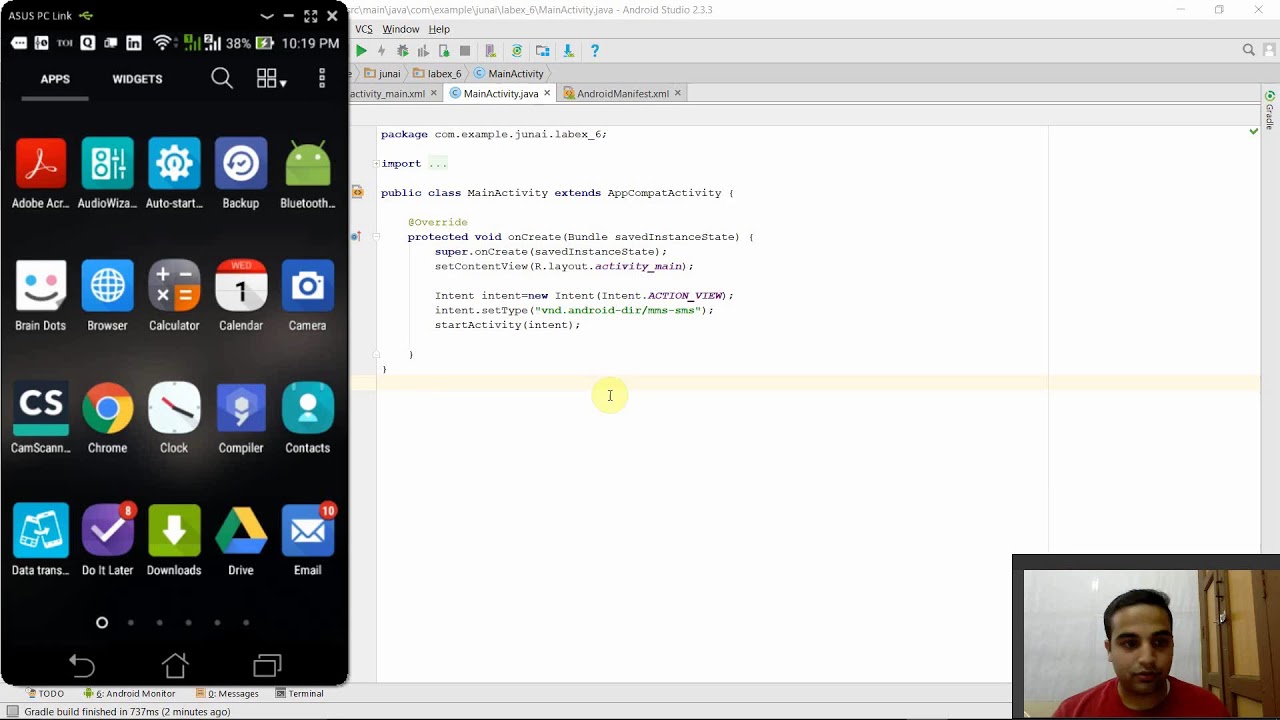
Task: Open the SDK Manager download icon
Action: 568,50
